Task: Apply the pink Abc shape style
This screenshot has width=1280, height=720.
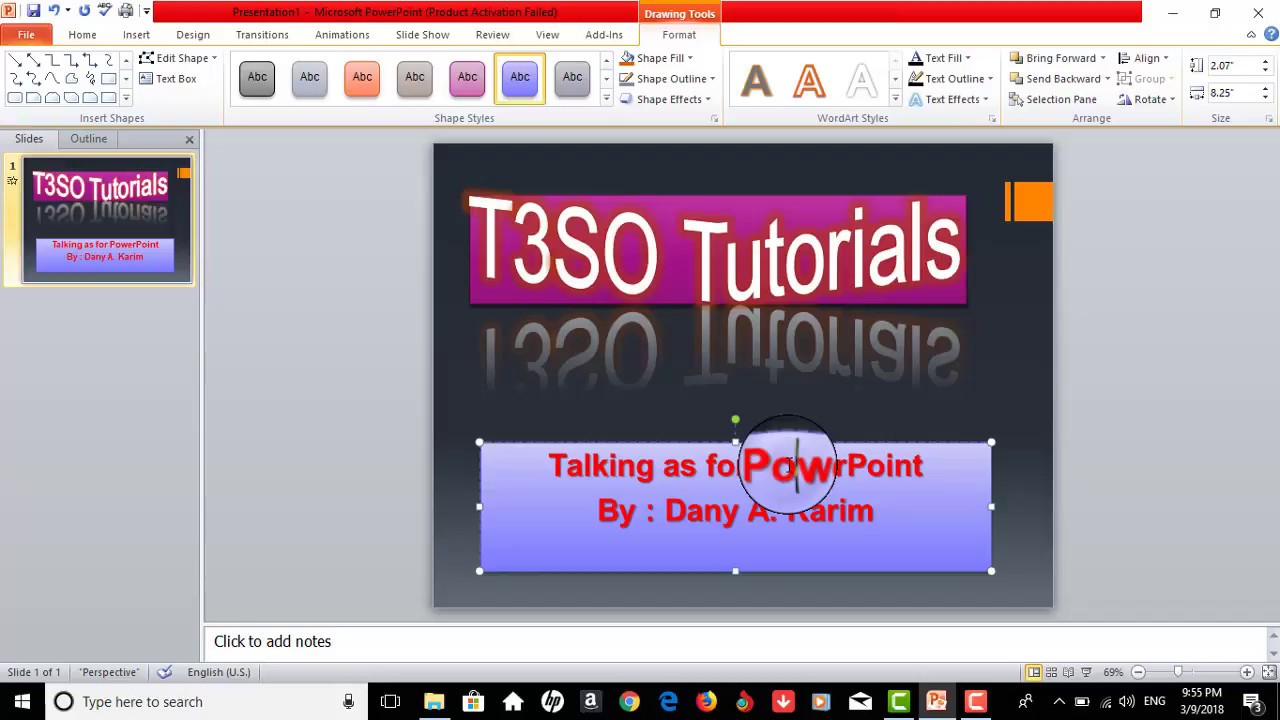Action: point(467,78)
